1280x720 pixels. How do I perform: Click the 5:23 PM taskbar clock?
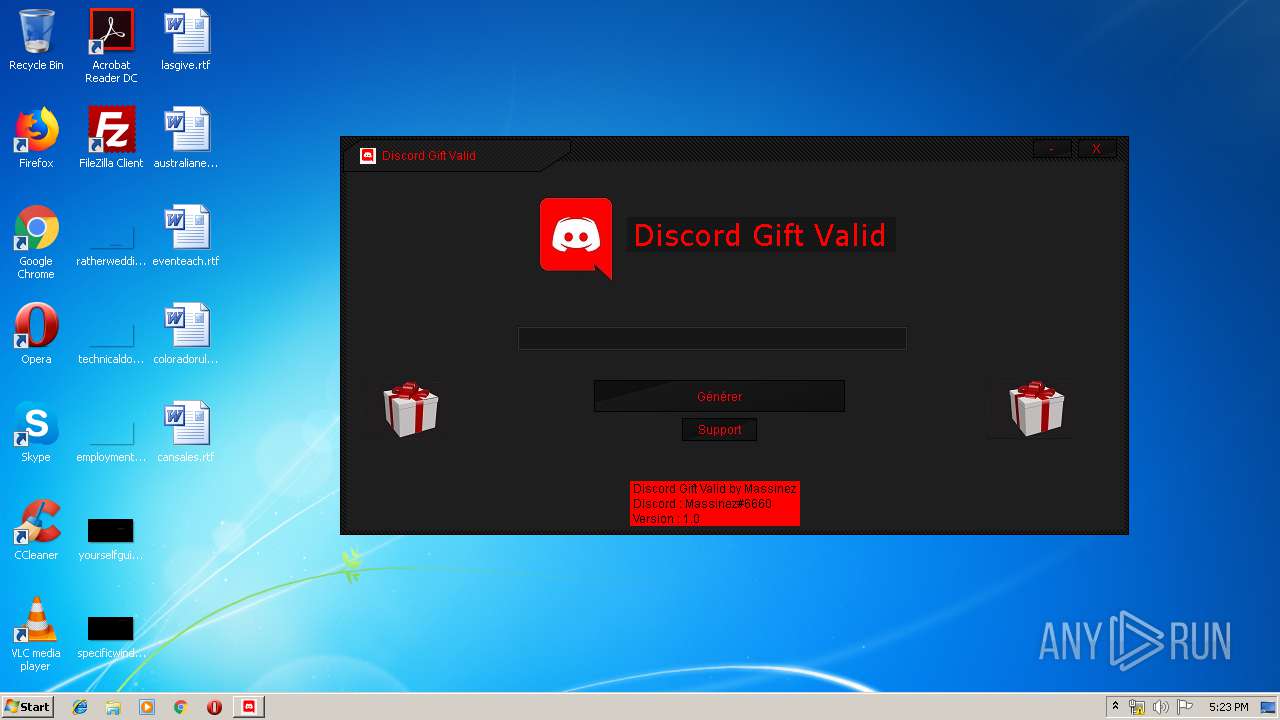click(x=1228, y=707)
